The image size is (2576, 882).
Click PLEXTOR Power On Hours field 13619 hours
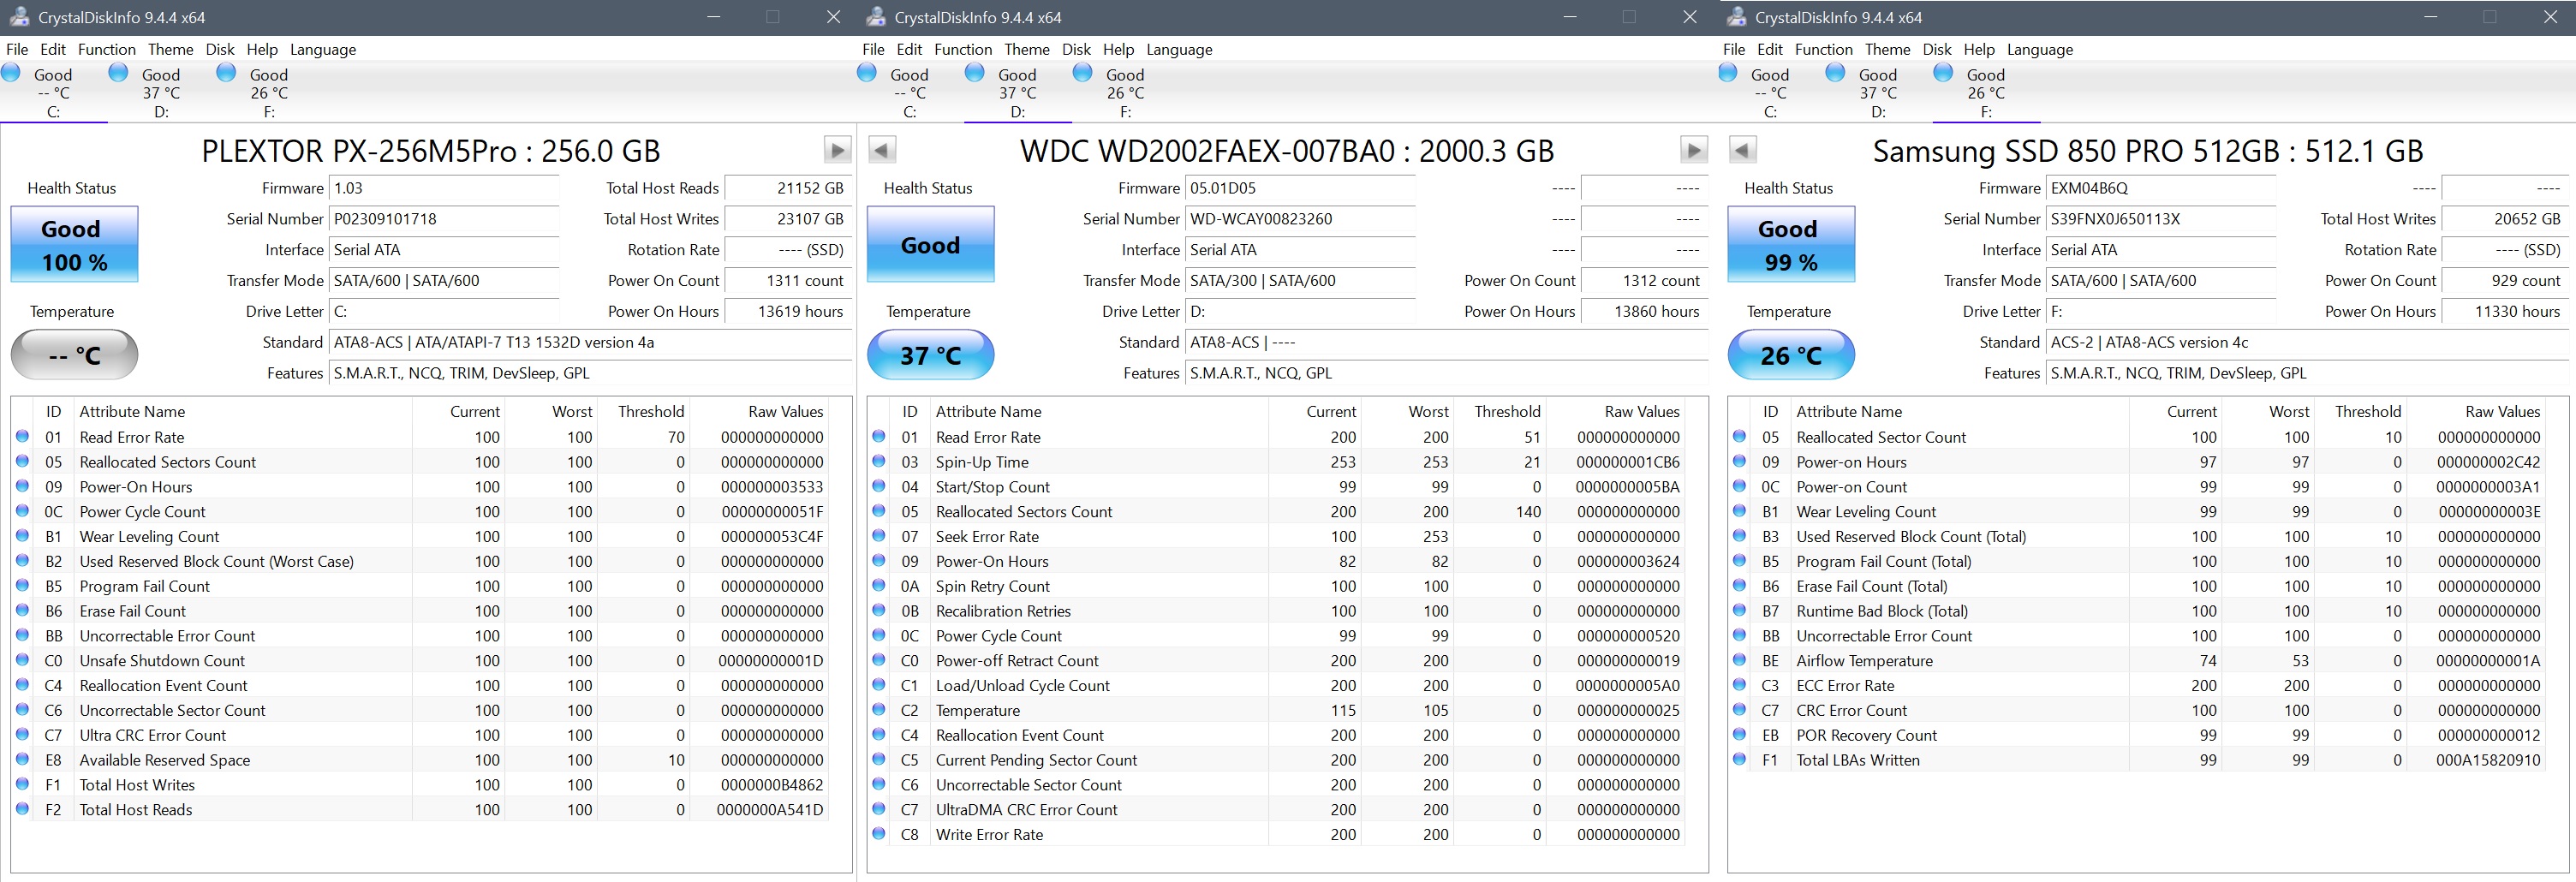point(786,311)
